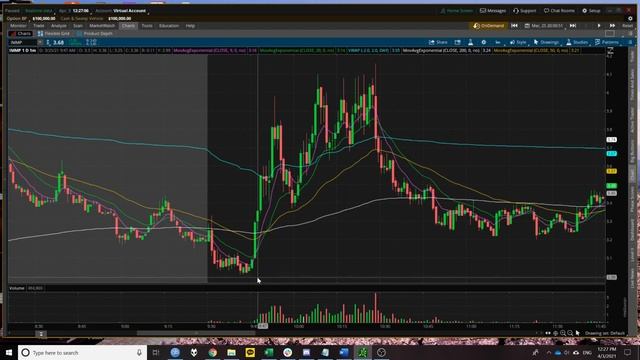Open Messages

click(493, 11)
